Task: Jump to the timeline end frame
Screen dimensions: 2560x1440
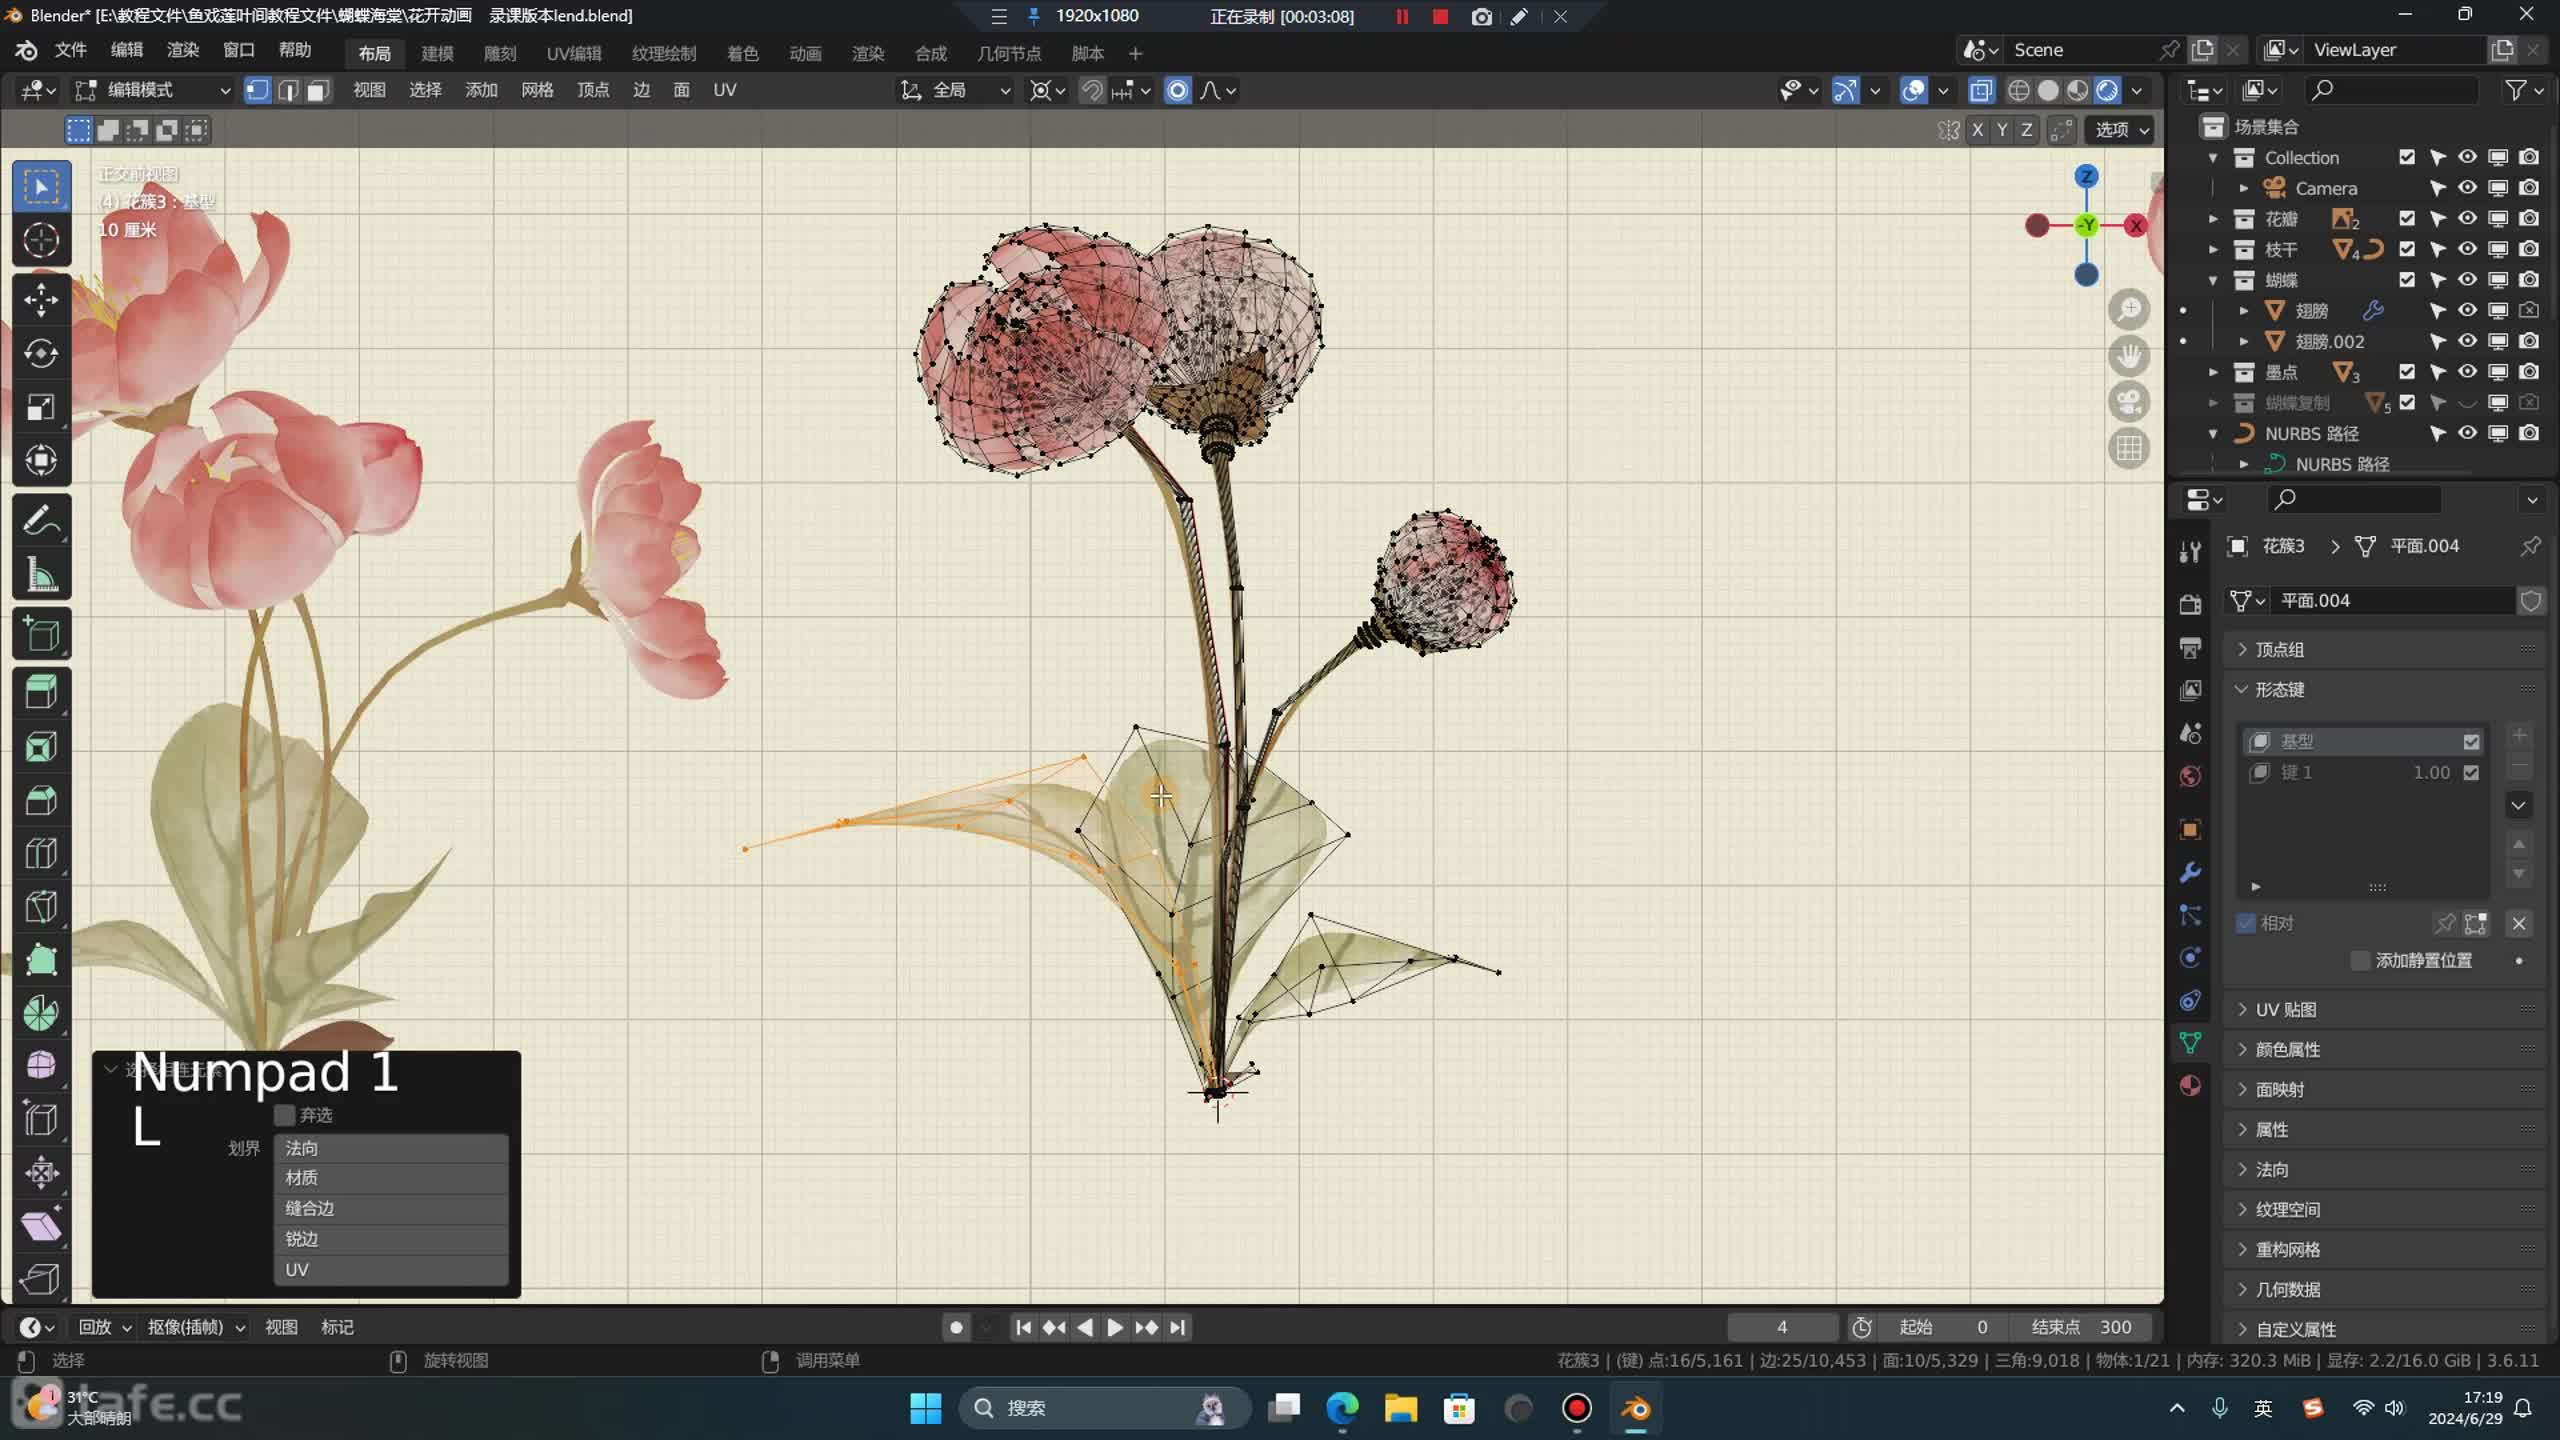Action: point(1178,1327)
